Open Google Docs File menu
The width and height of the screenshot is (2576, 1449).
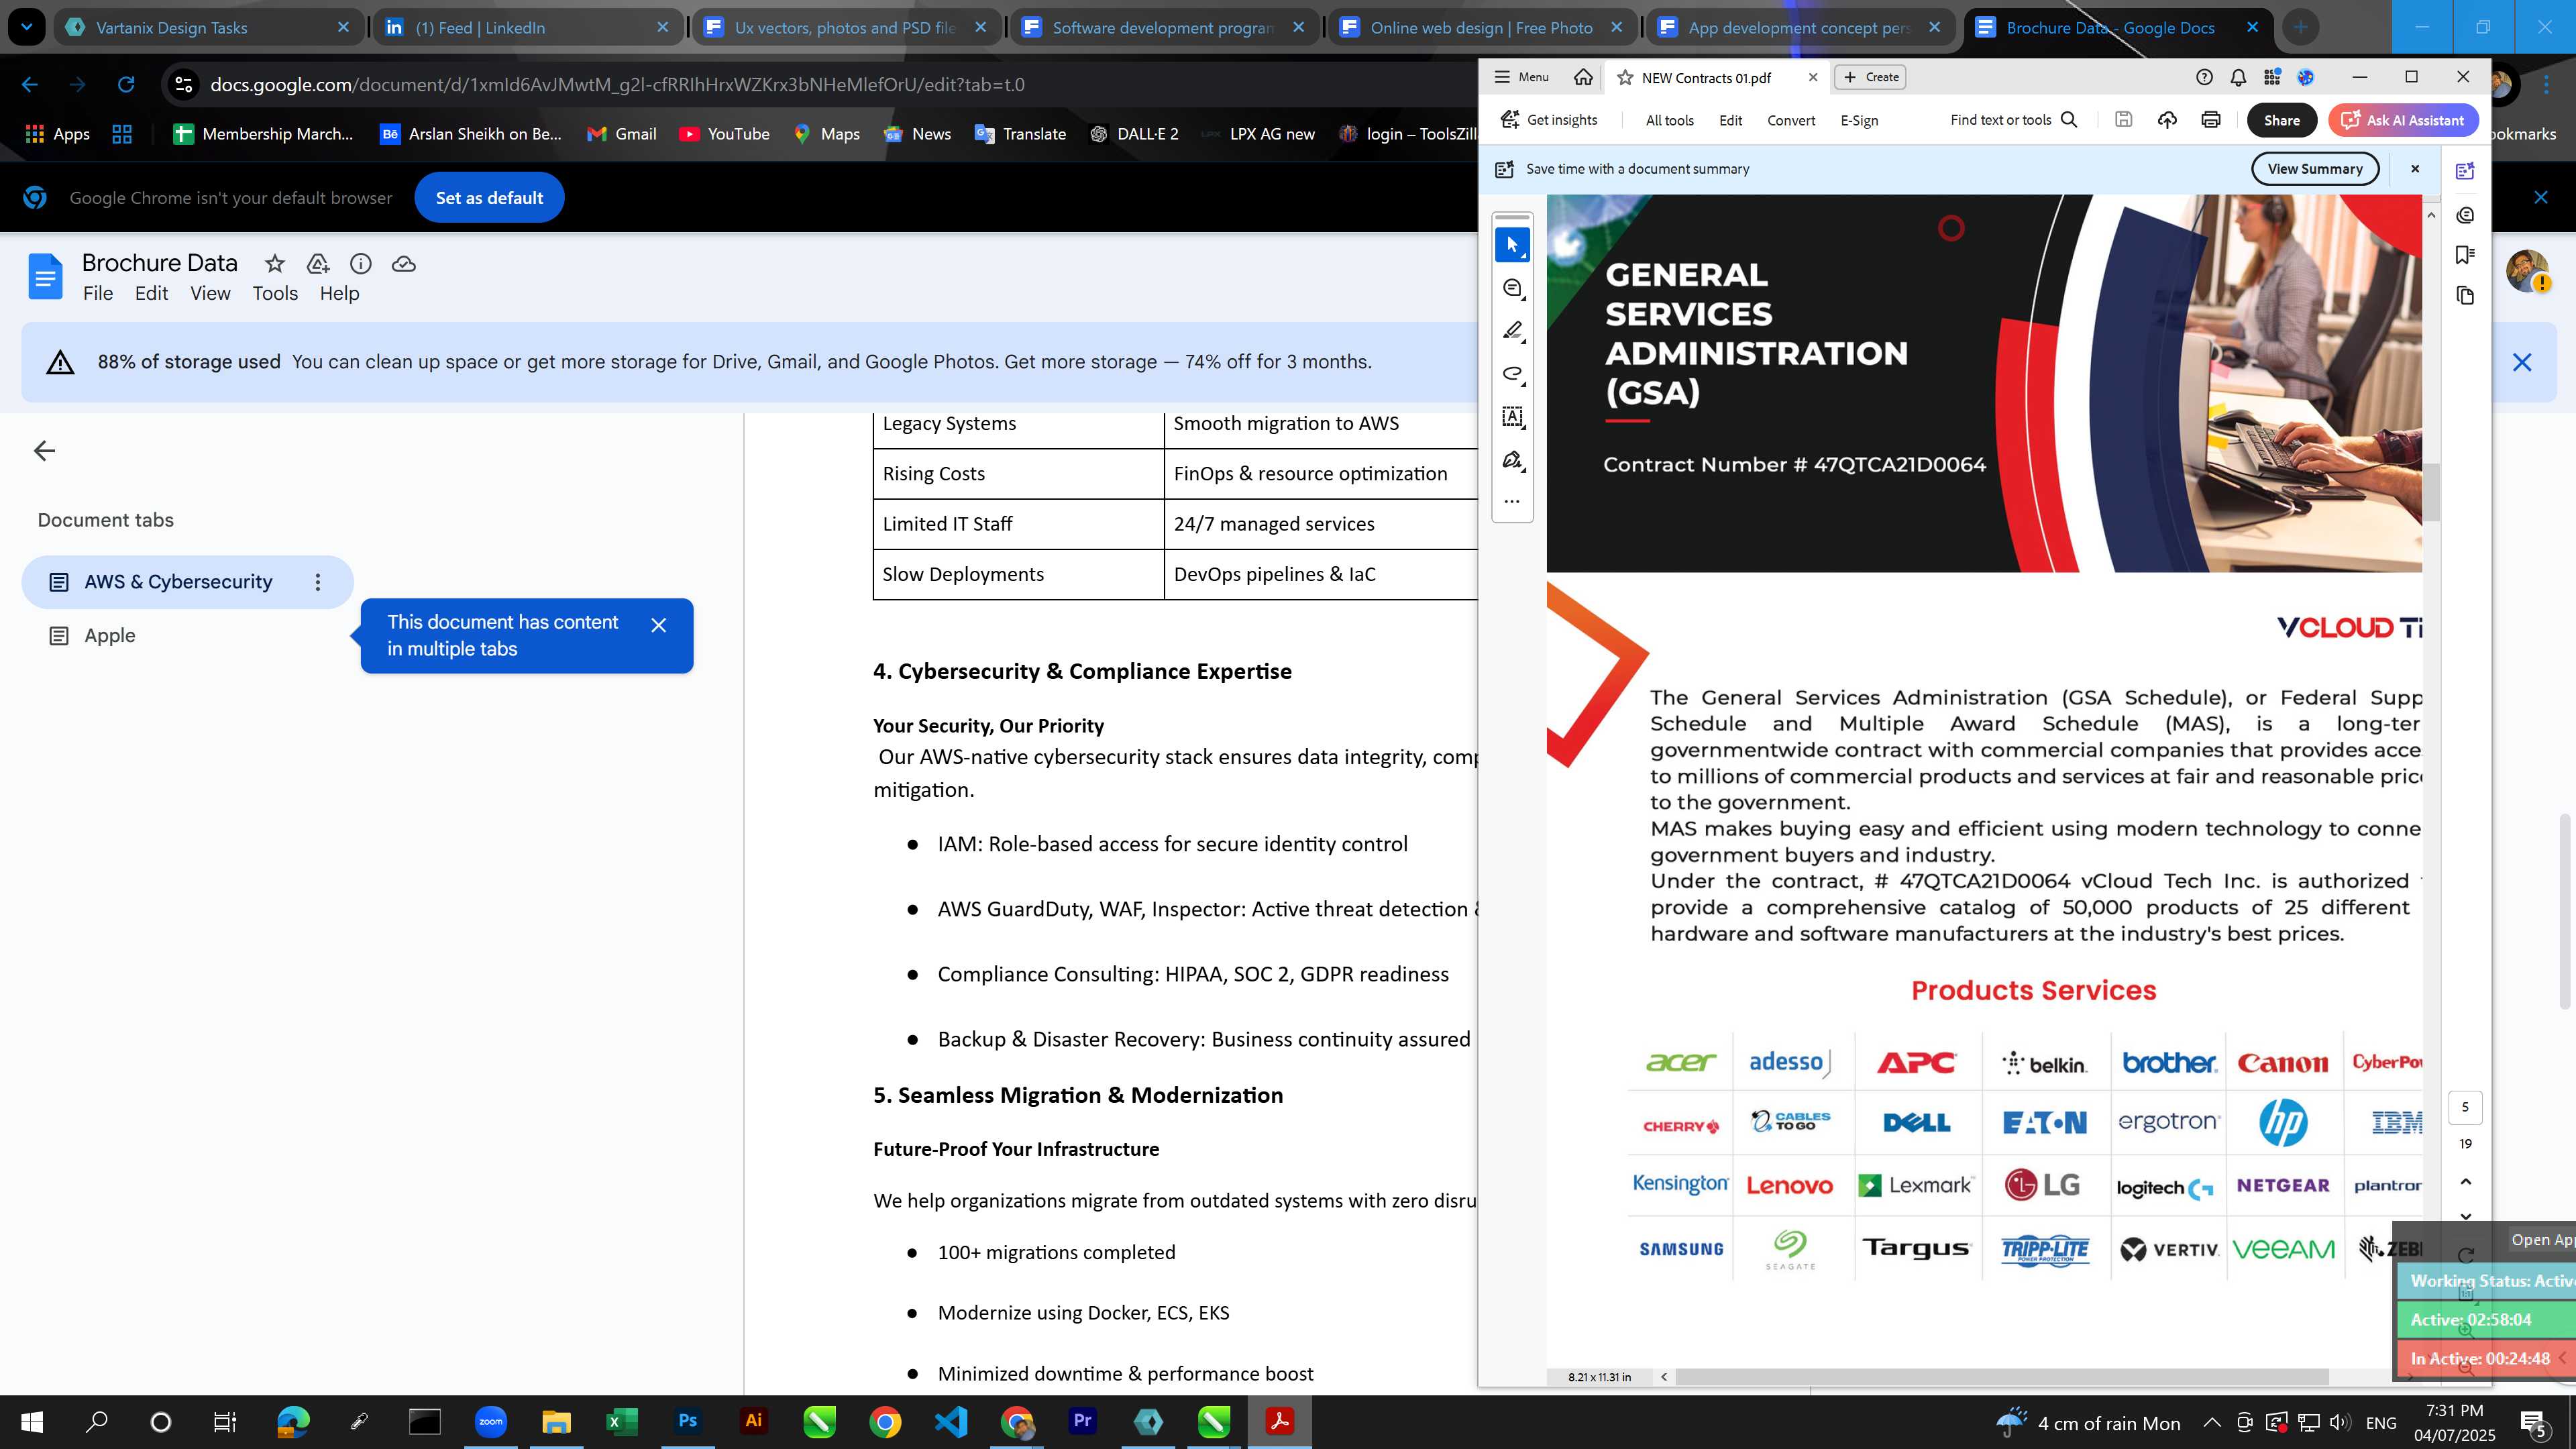click(98, 293)
